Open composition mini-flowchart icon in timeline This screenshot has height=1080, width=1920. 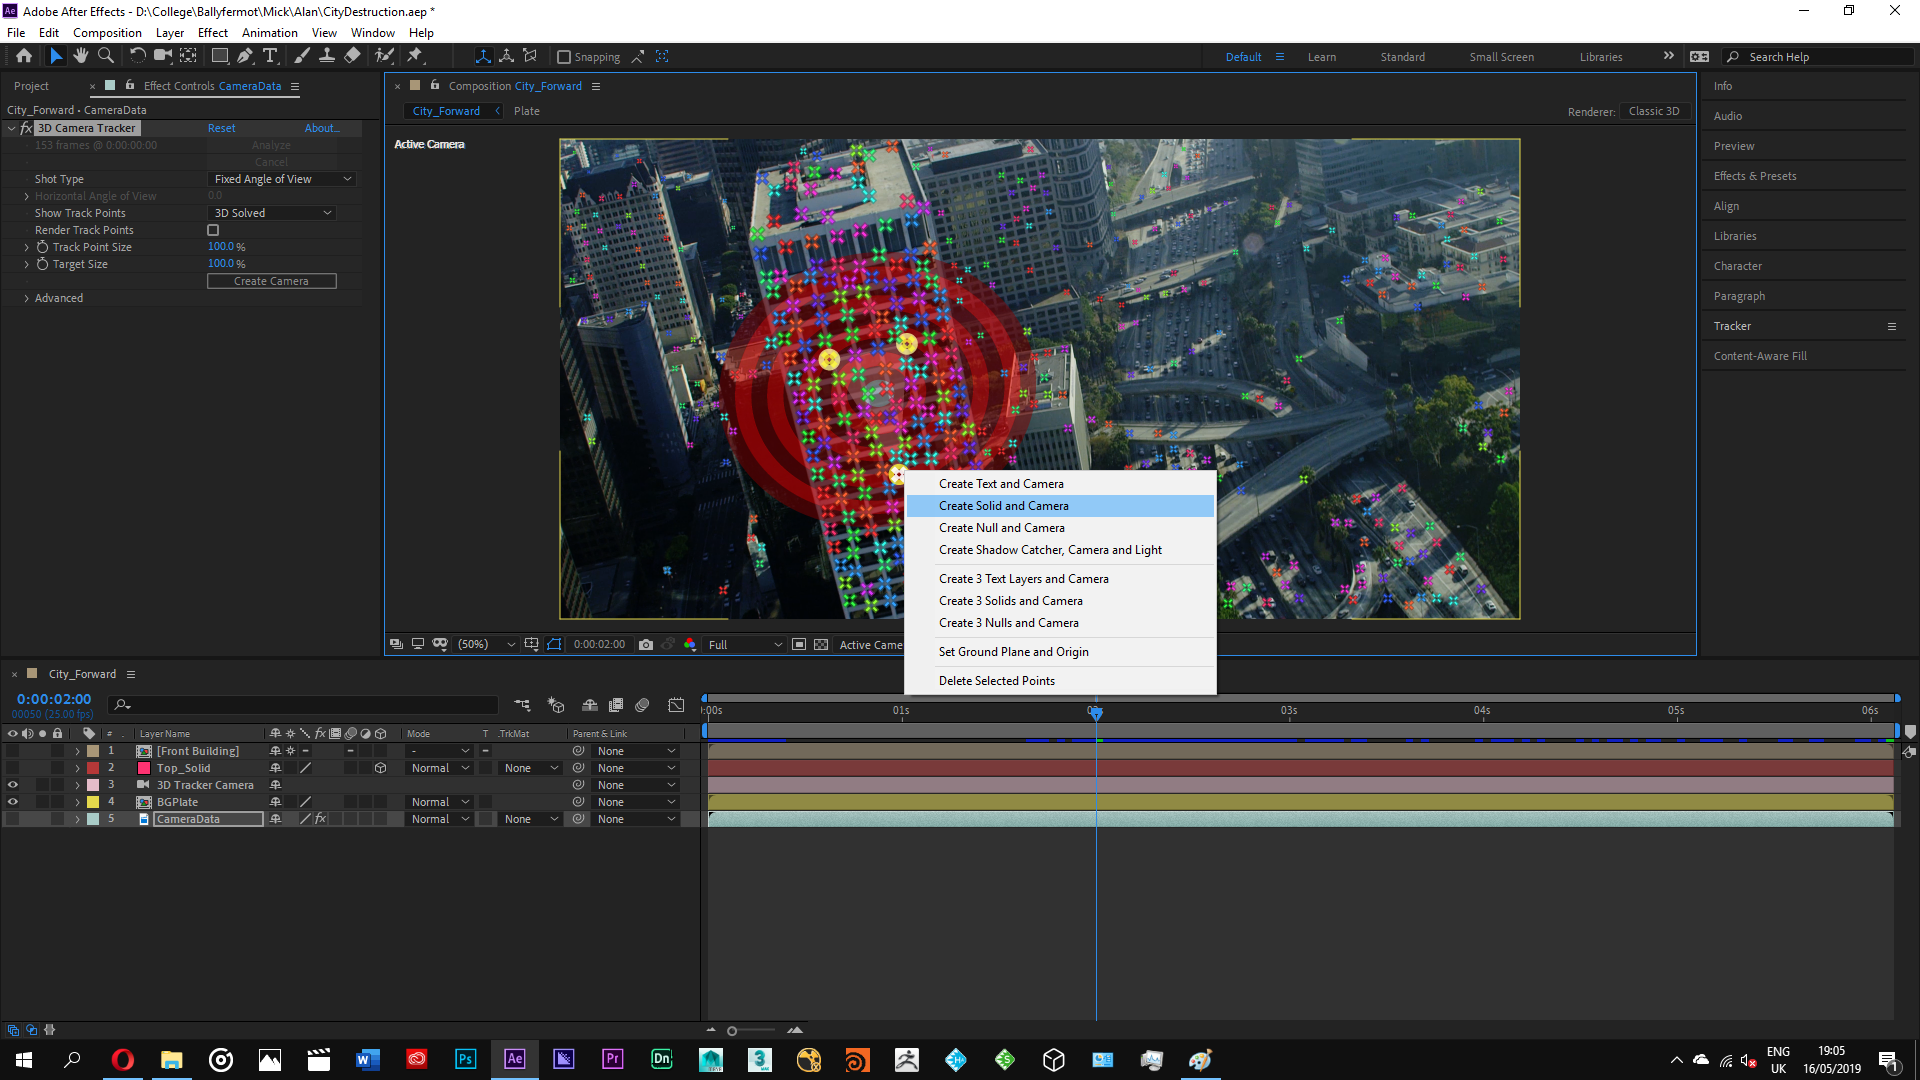[x=522, y=705]
